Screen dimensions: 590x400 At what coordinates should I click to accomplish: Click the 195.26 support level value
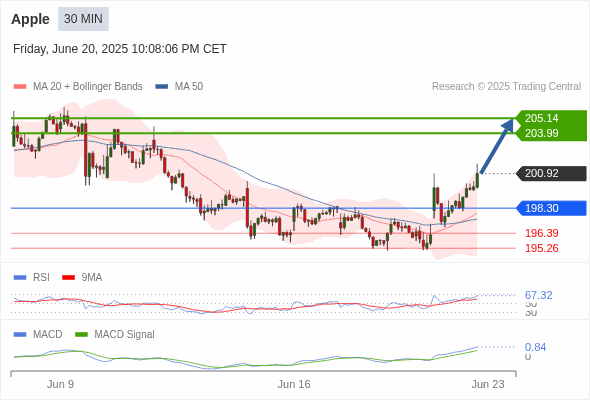[542, 248]
